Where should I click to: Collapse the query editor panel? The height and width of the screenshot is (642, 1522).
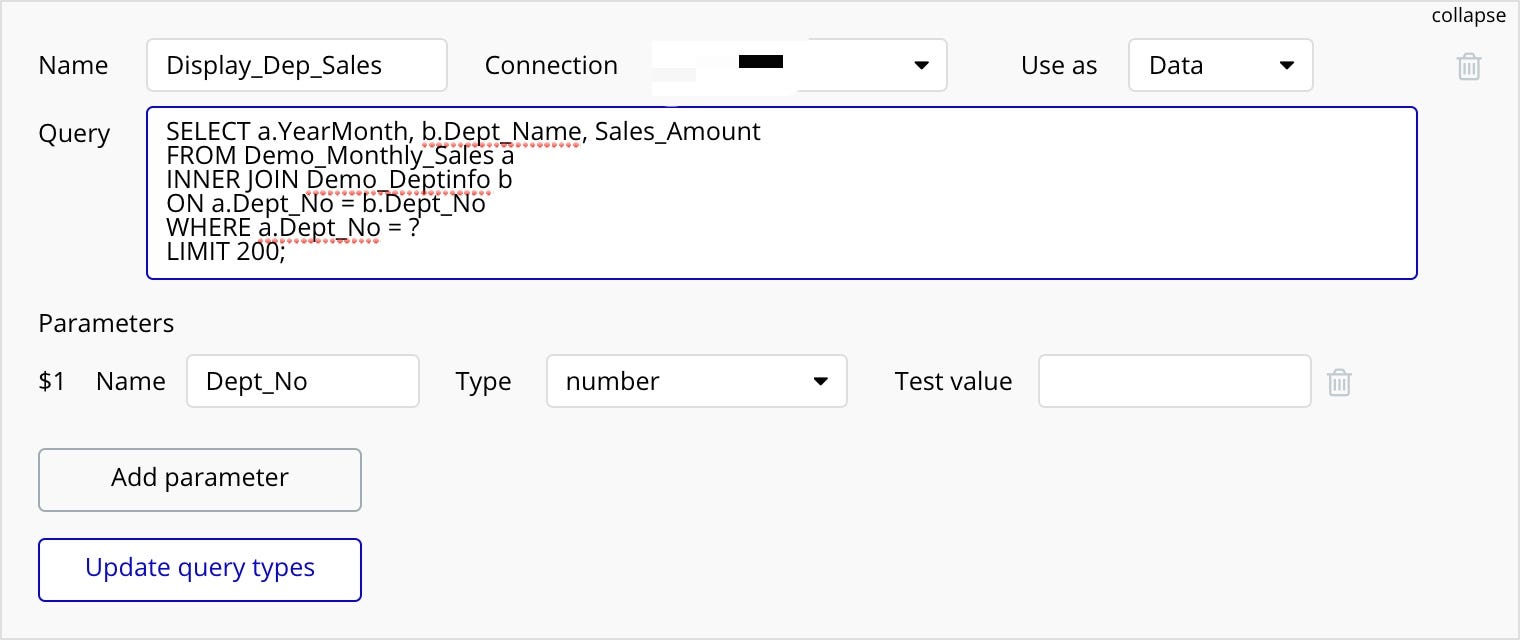point(1468,15)
